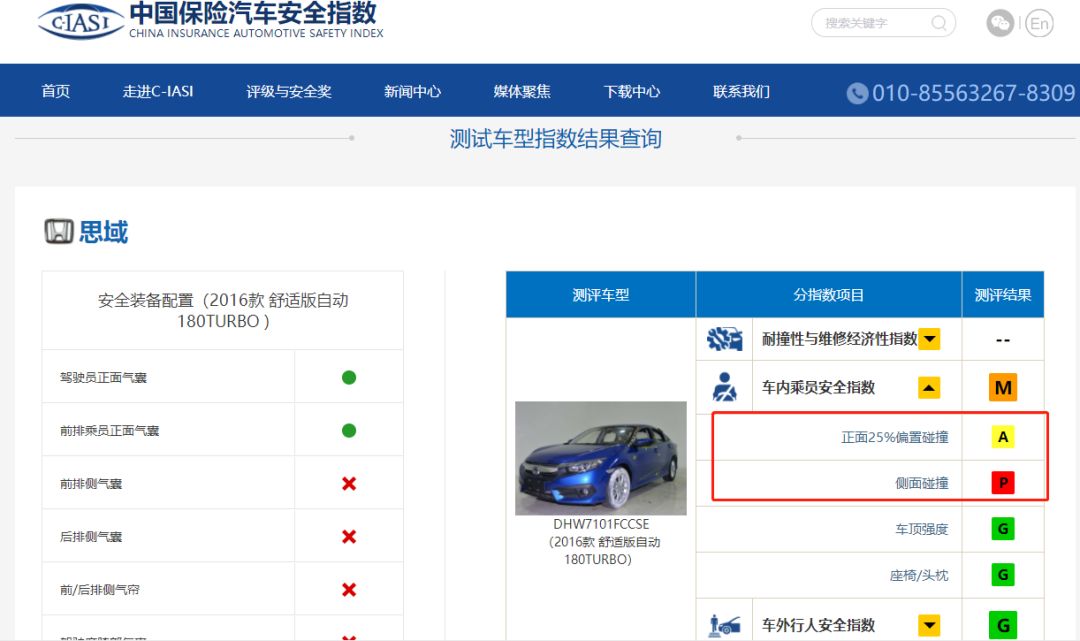Image resolution: width=1080 pixels, height=641 pixels.
Task: Expand the 车外行人安全指数 row
Action: (930, 625)
